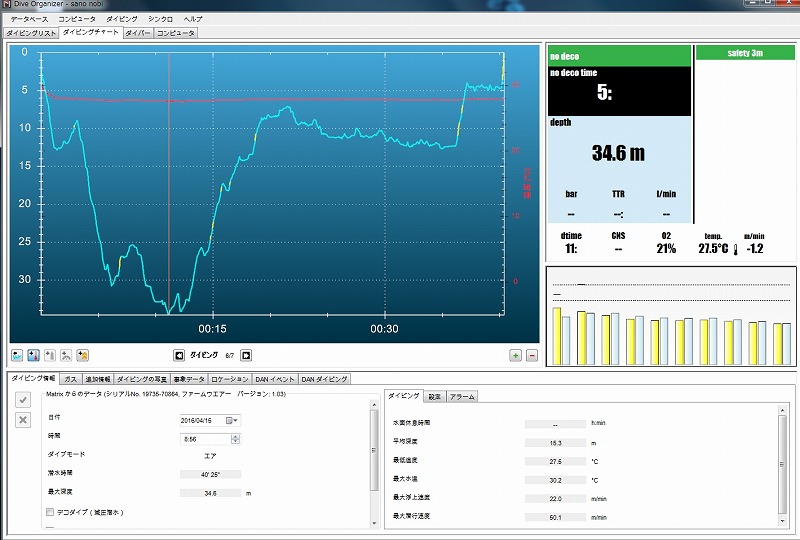Click the first chart toolbar icon below the graph
Viewport: 800px width, 540px height.
(18, 355)
